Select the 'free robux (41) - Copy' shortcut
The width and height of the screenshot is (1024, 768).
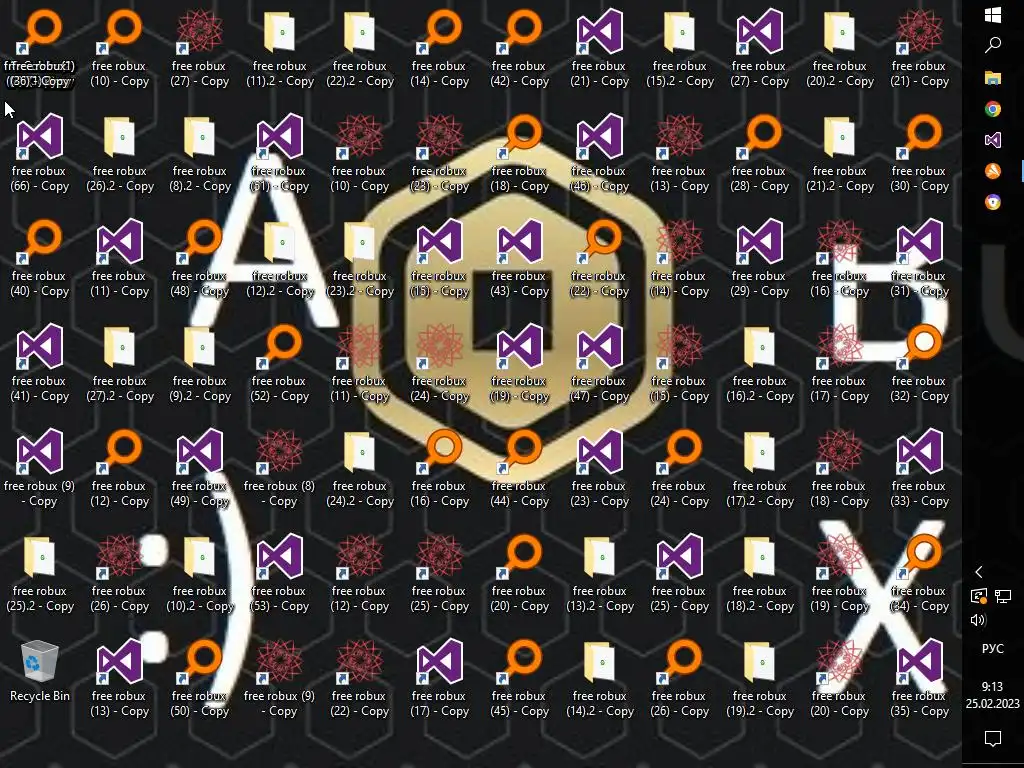pyautogui.click(x=40, y=364)
